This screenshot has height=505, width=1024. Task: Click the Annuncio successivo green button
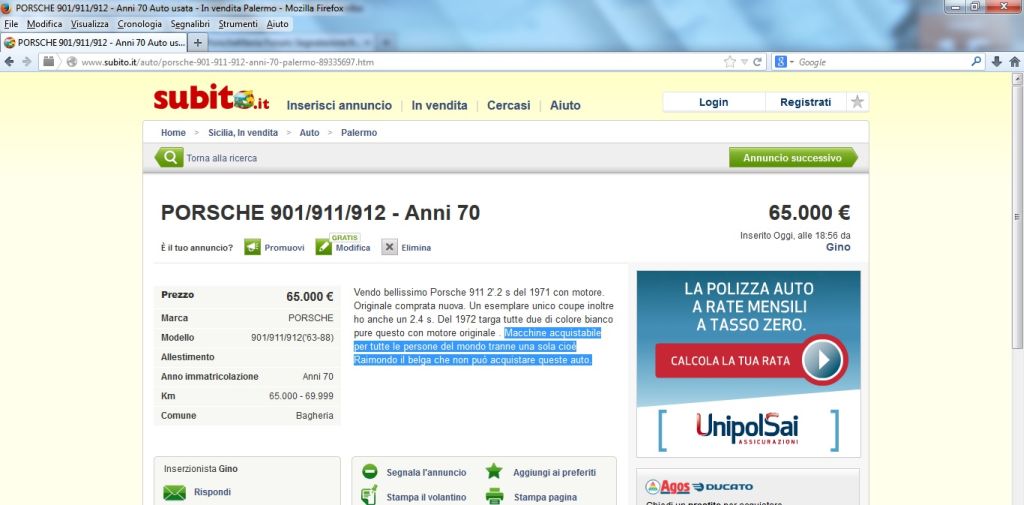coord(793,157)
